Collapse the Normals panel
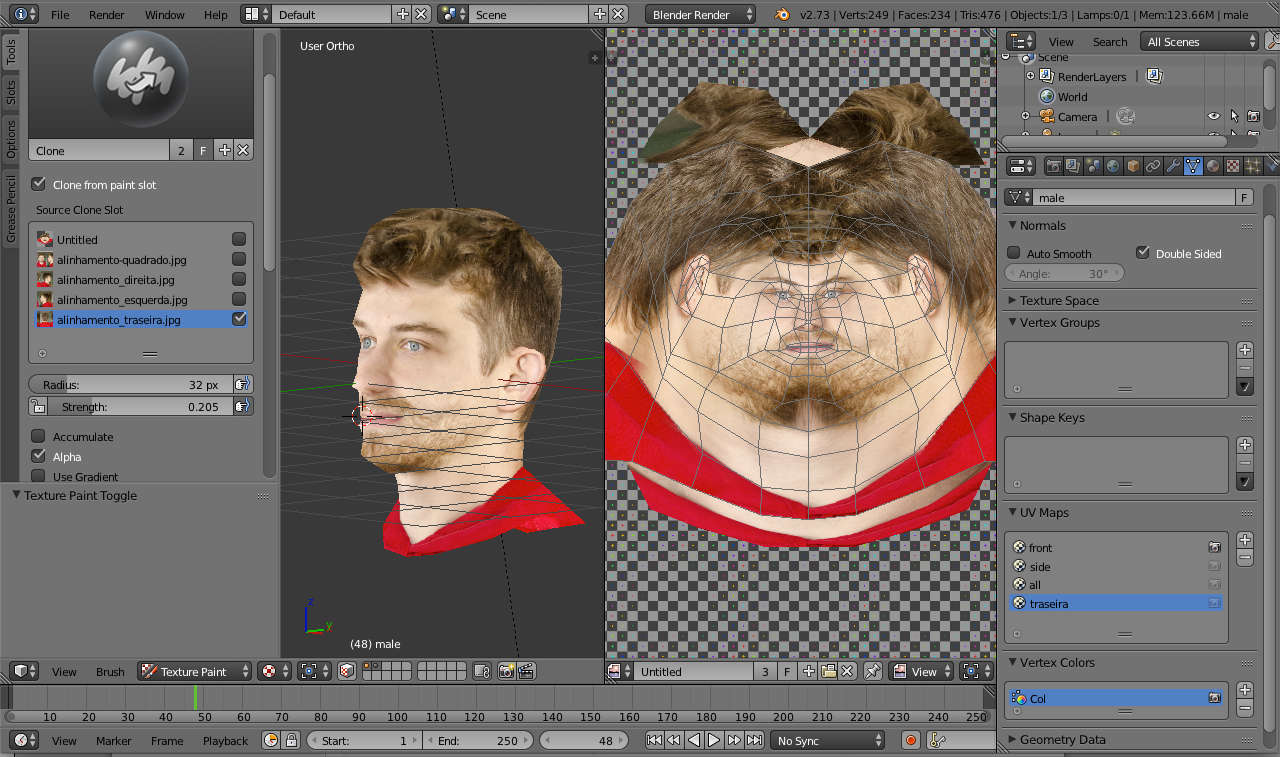 [1042, 225]
